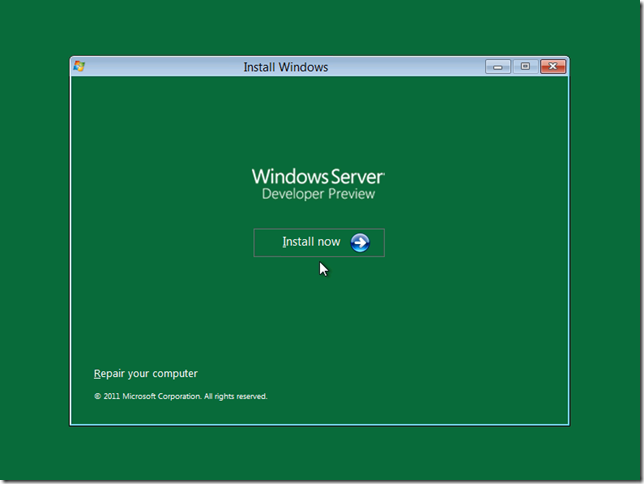Click the Install Windows title text
The height and width of the screenshot is (484, 644).
tap(286, 67)
